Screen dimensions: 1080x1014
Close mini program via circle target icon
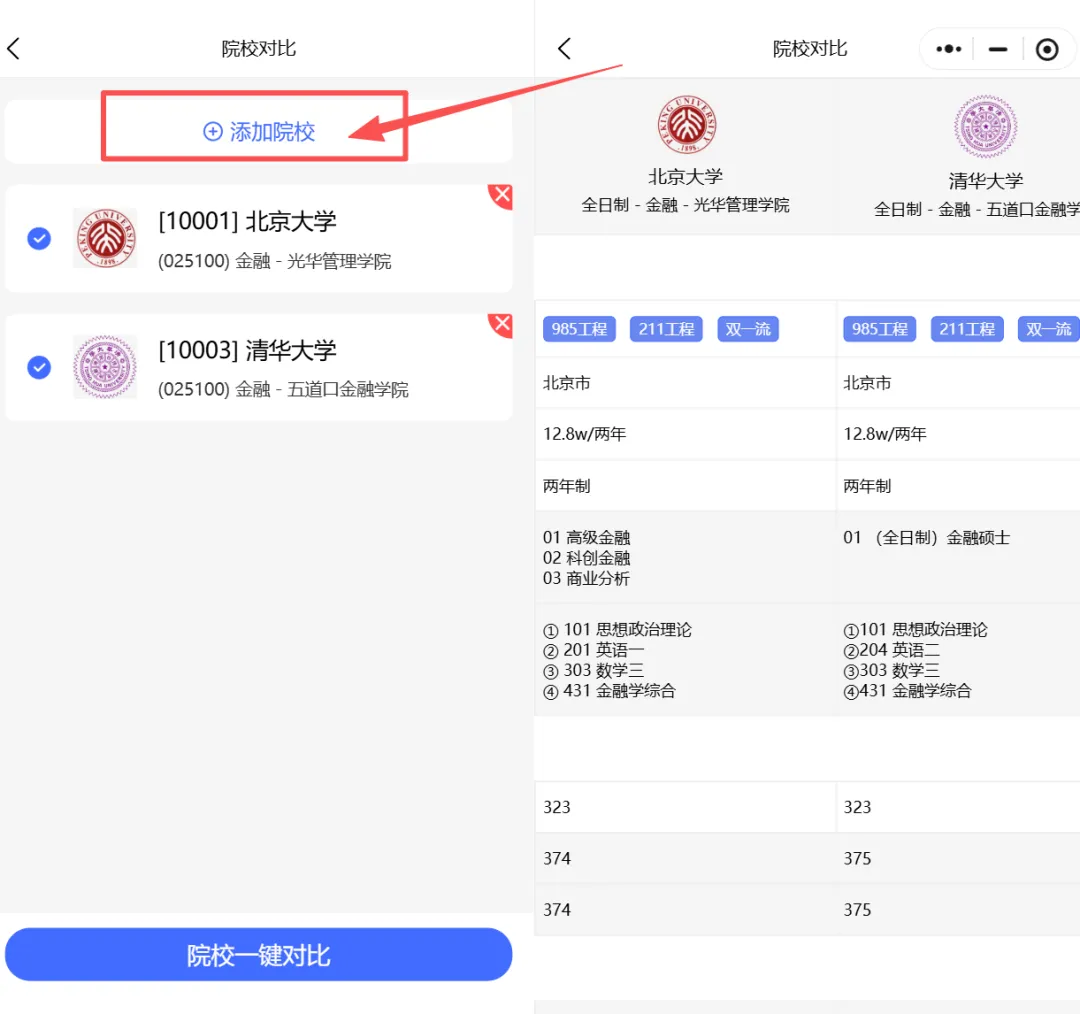[x=1047, y=49]
